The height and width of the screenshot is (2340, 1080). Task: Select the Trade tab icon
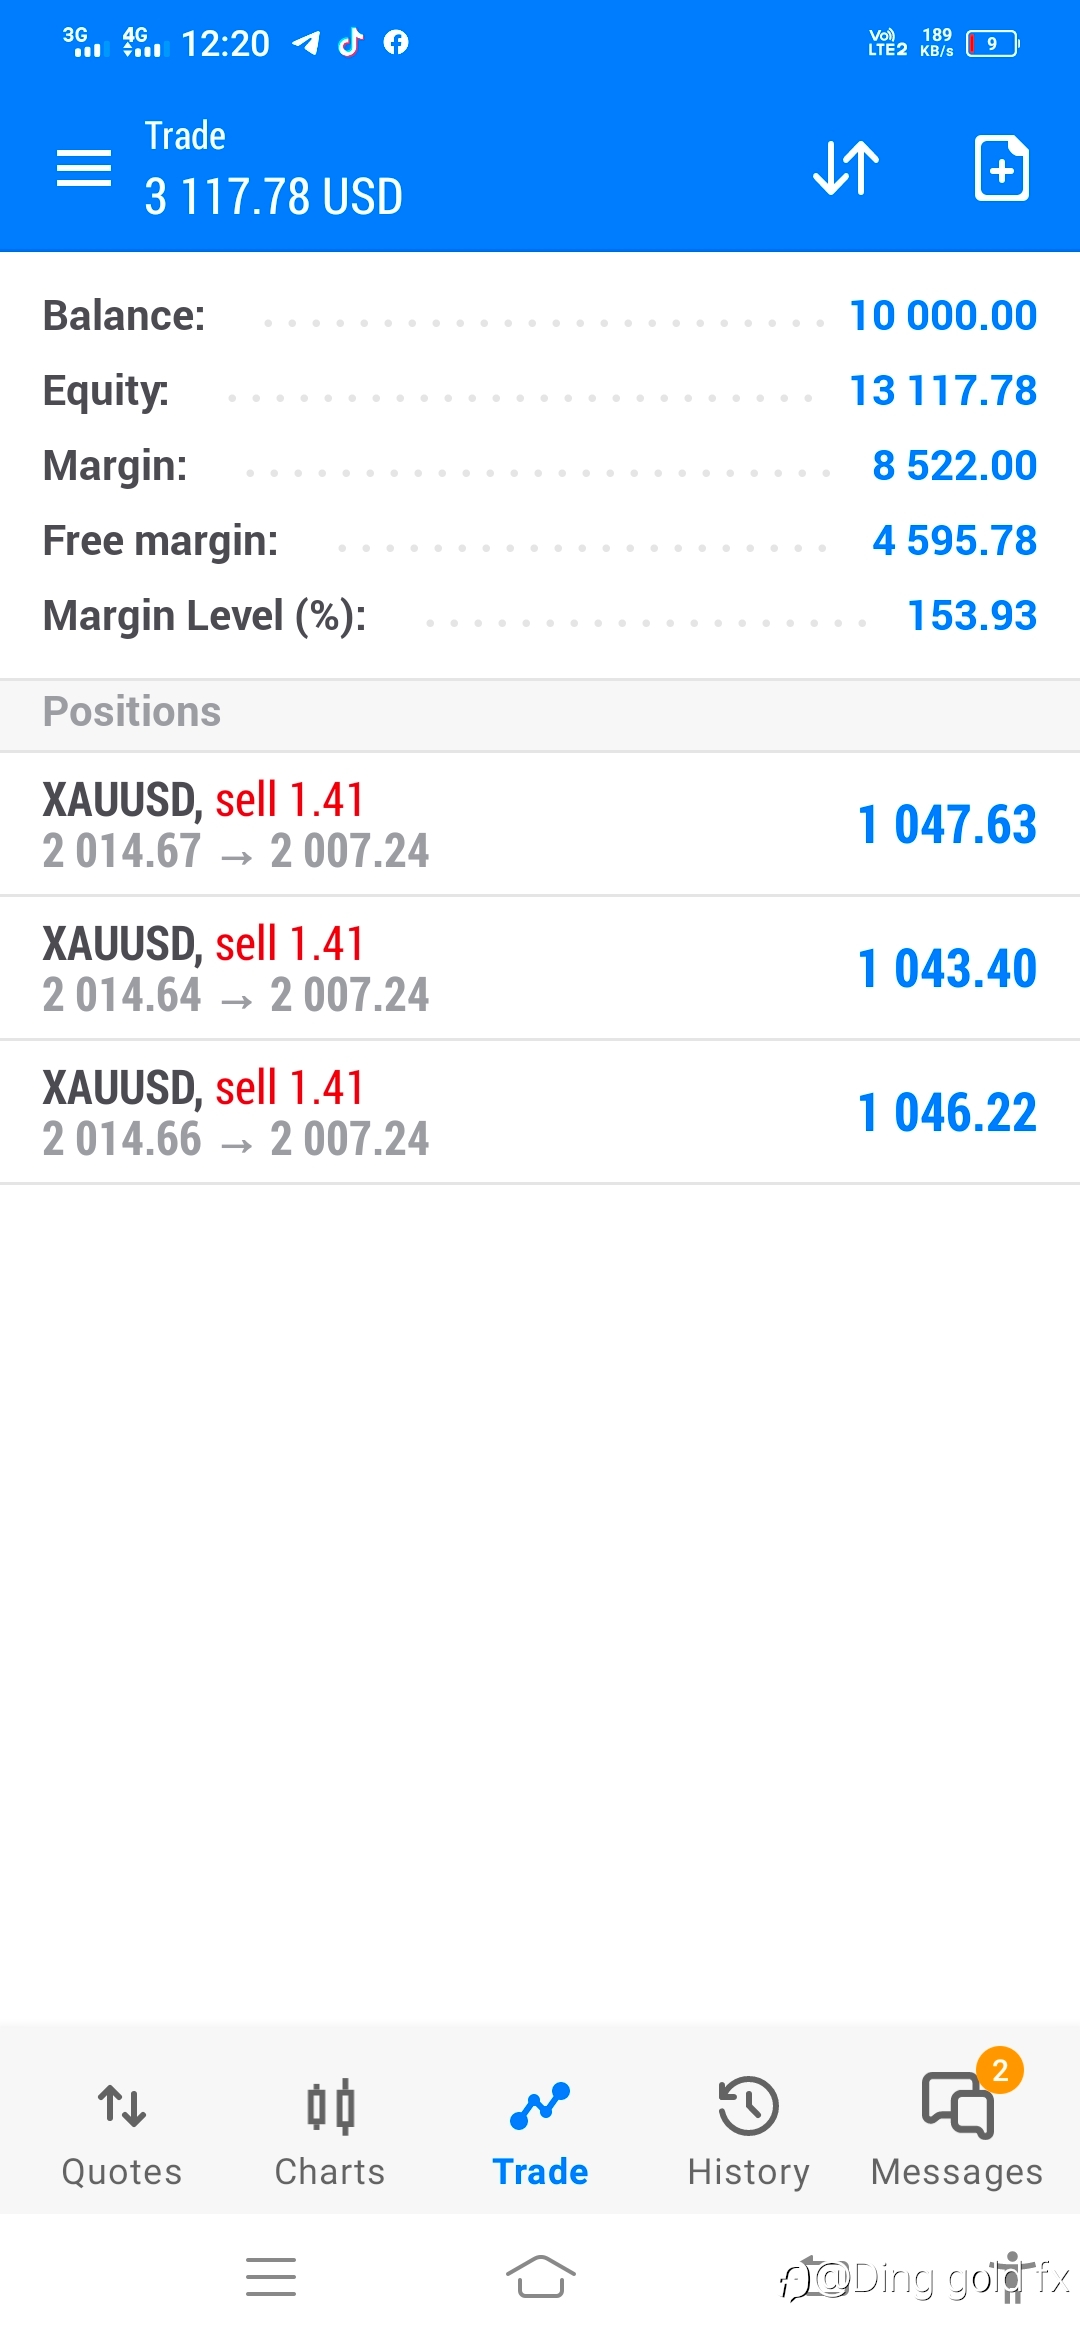[540, 2106]
